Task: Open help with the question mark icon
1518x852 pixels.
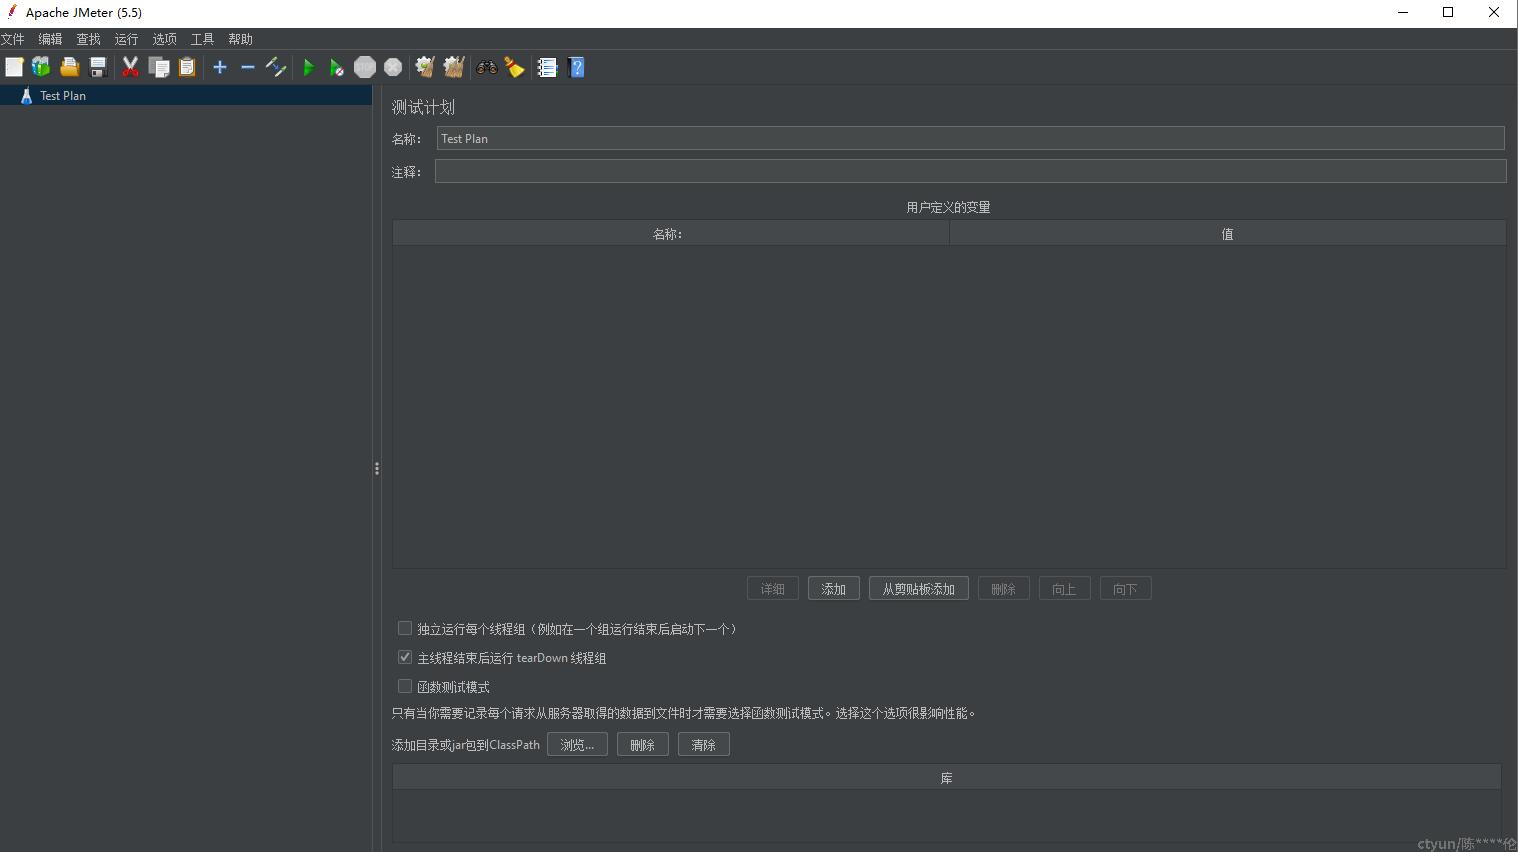Action: pos(576,67)
